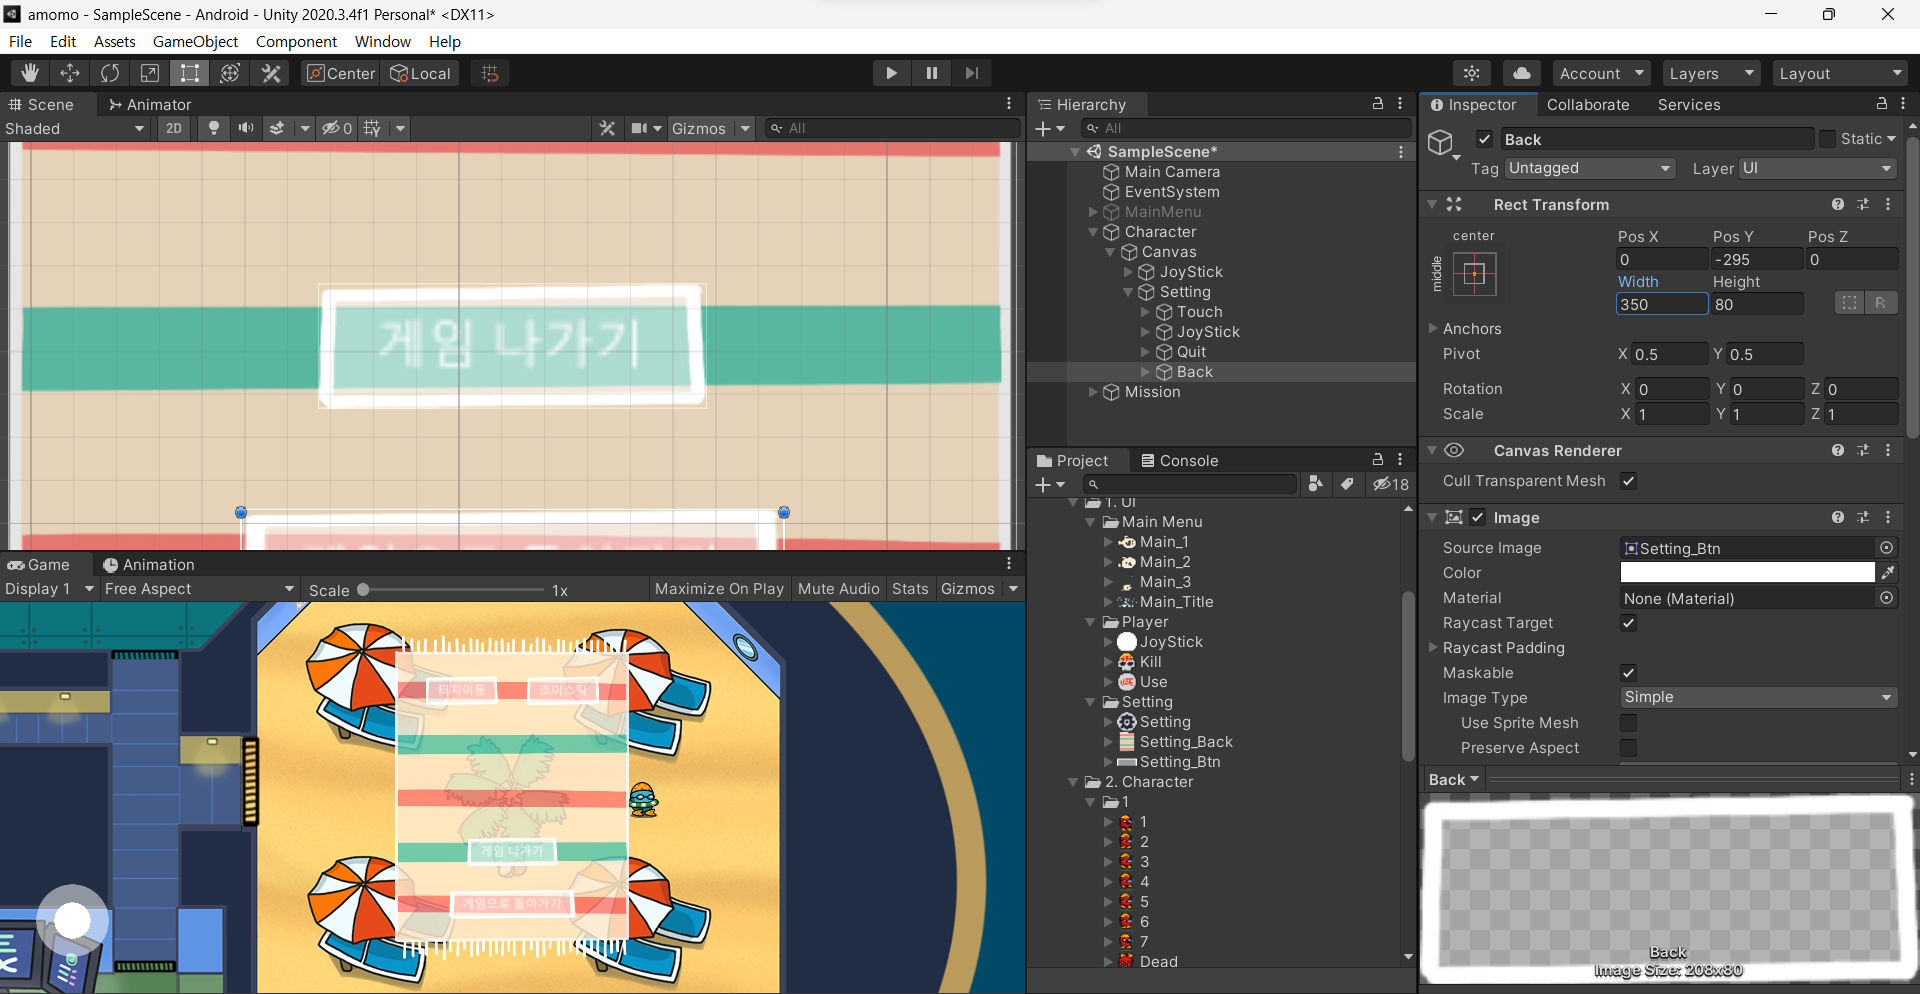Toggle scene grid visibility icon
Image resolution: width=1920 pixels, height=994 pixels.
point(373,128)
